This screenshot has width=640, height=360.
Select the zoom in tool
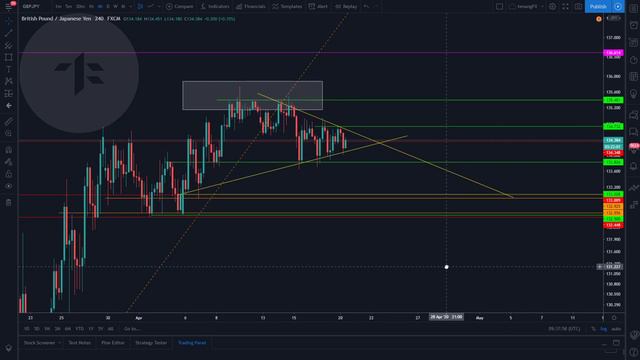pyautogui.click(x=8, y=133)
